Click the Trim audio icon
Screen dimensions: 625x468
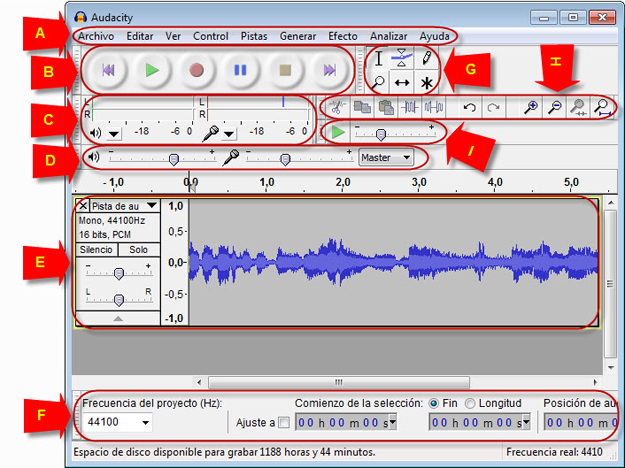409,107
